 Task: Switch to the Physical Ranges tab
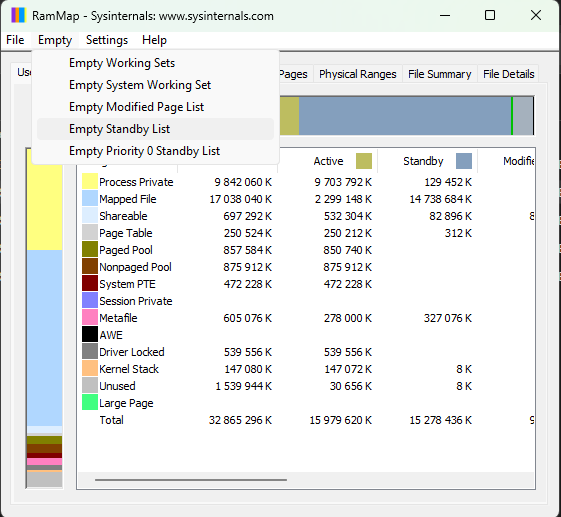point(358,74)
